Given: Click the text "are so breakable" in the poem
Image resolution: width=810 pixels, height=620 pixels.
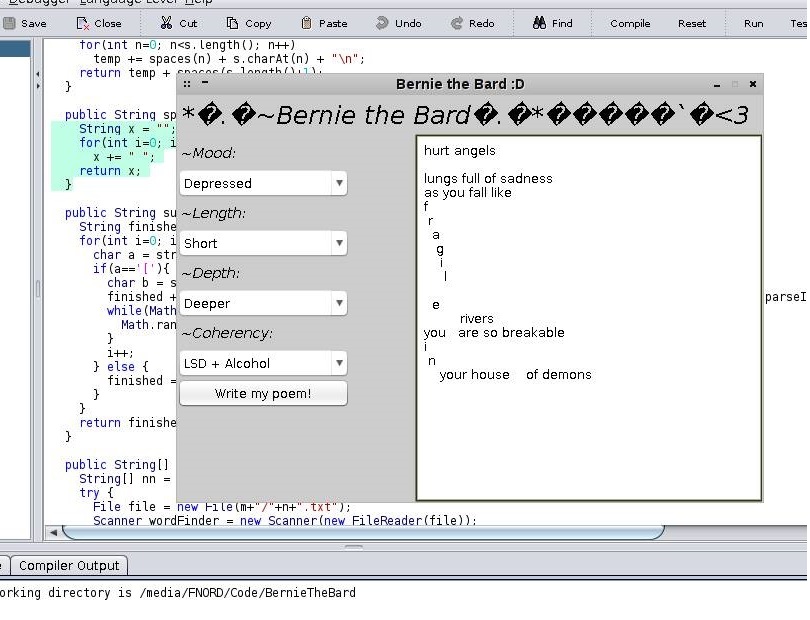Looking at the screenshot, I should [x=511, y=332].
